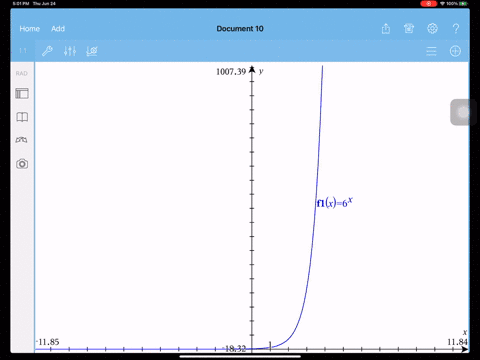Click the -11.85 x-axis minimum value
Image resolution: width=480 pixels, height=360 pixels.
[48, 342]
